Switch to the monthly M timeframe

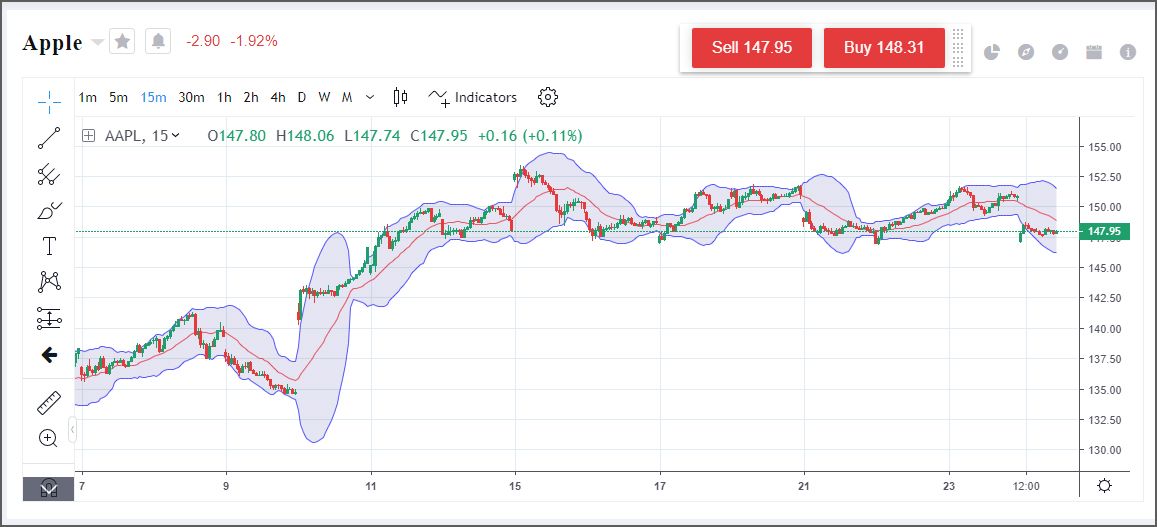coord(347,97)
